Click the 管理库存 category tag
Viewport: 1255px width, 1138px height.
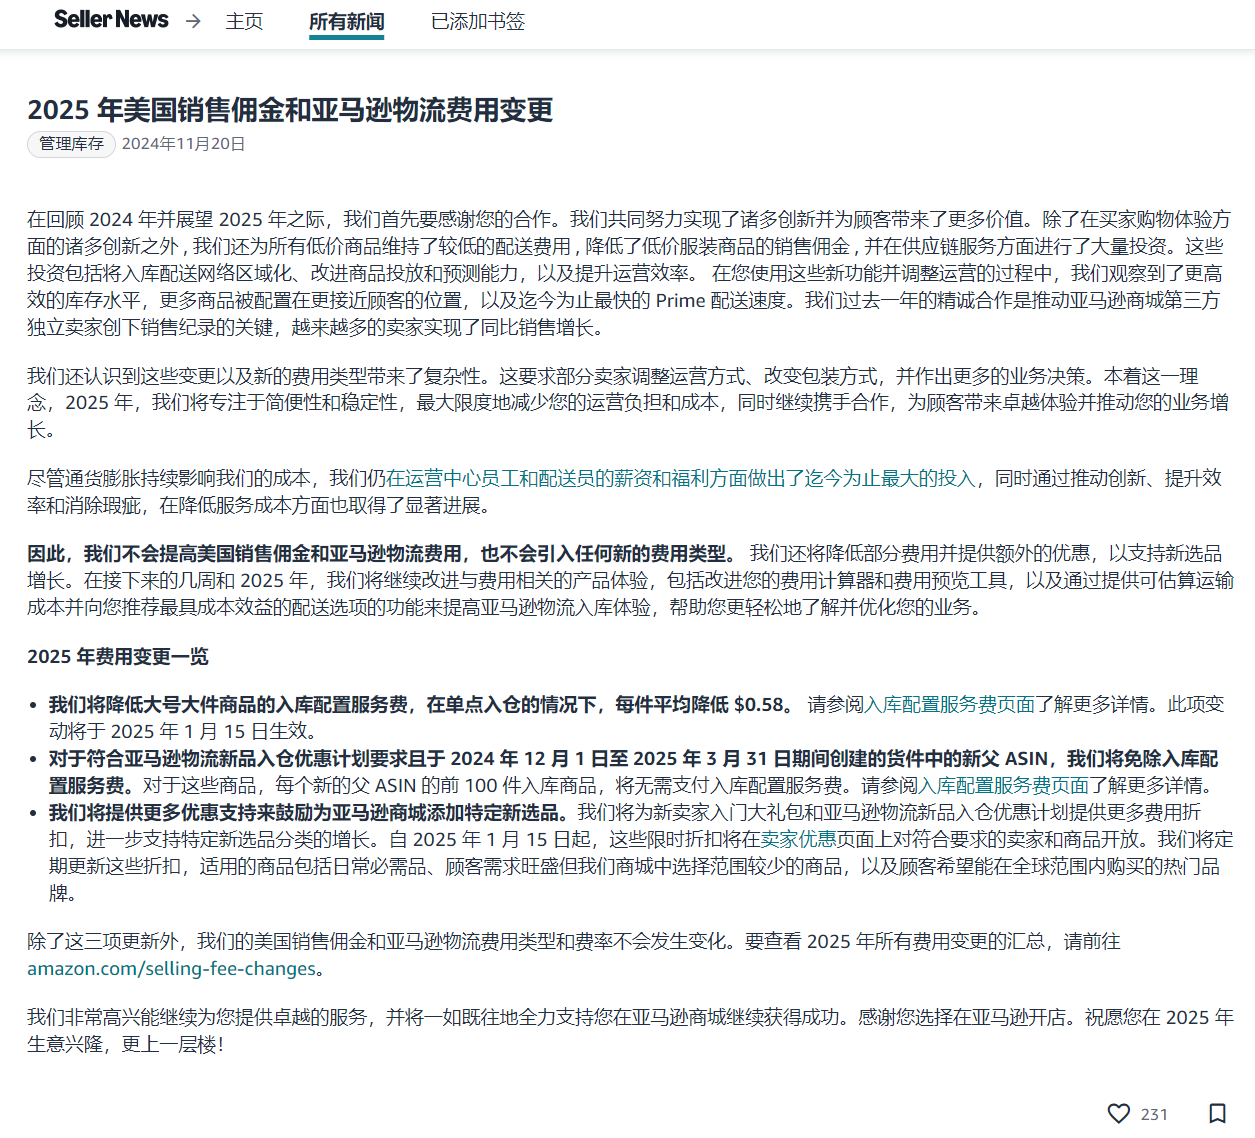click(71, 144)
